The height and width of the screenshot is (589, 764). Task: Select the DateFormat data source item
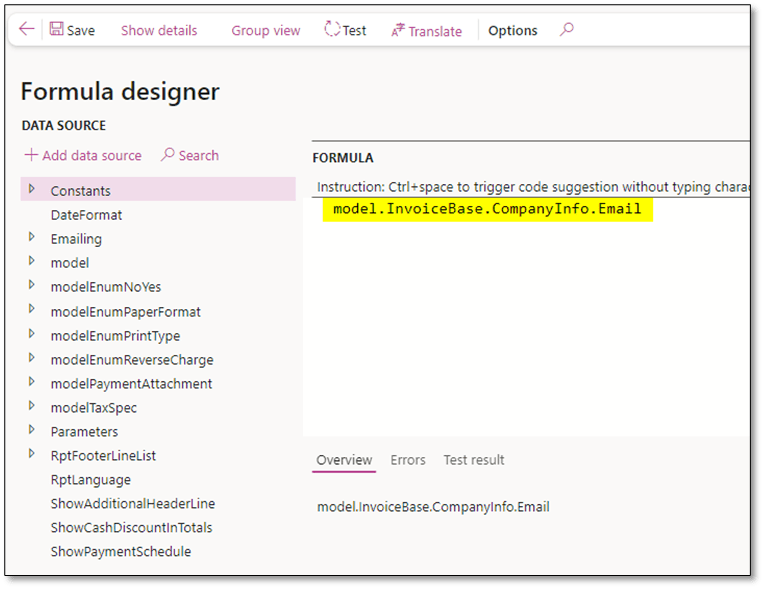tap(86, 214)
